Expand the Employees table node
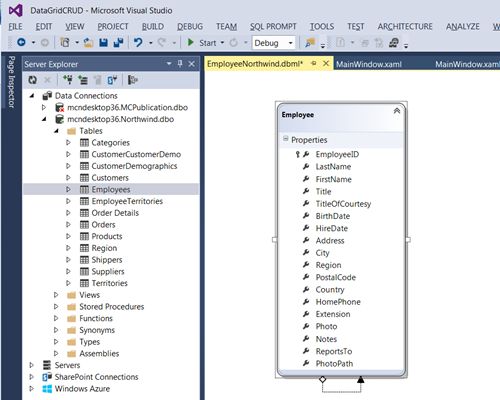Screen dimensions: 500x400 click(x=68, y=189)
